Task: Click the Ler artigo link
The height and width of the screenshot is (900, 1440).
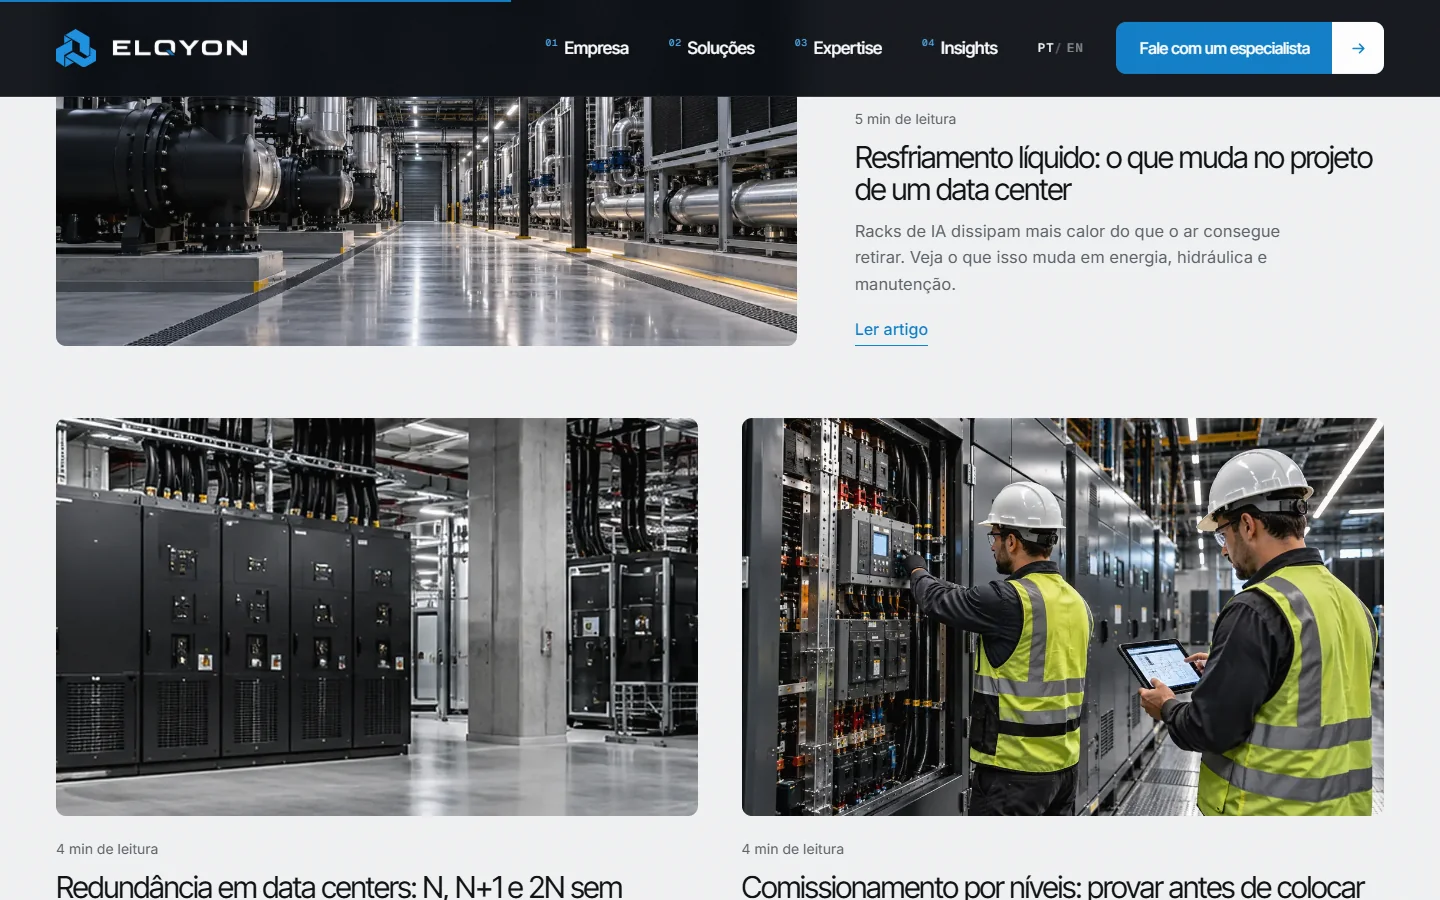Action: coord(891,330)
